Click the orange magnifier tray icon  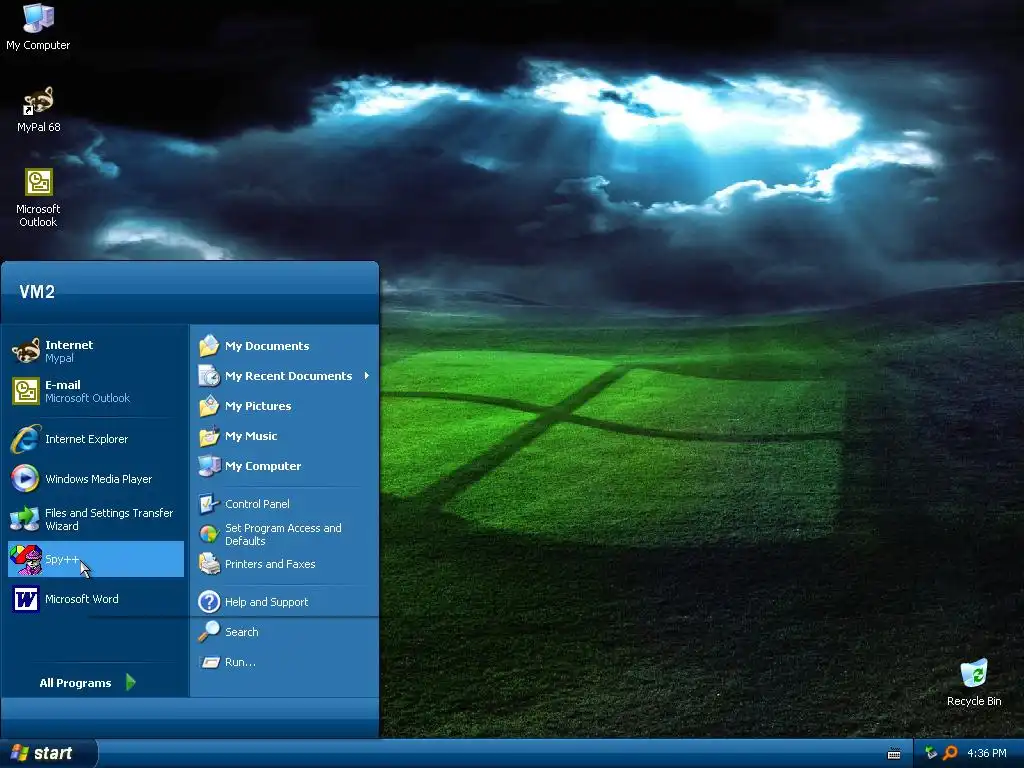pos(950,753)
